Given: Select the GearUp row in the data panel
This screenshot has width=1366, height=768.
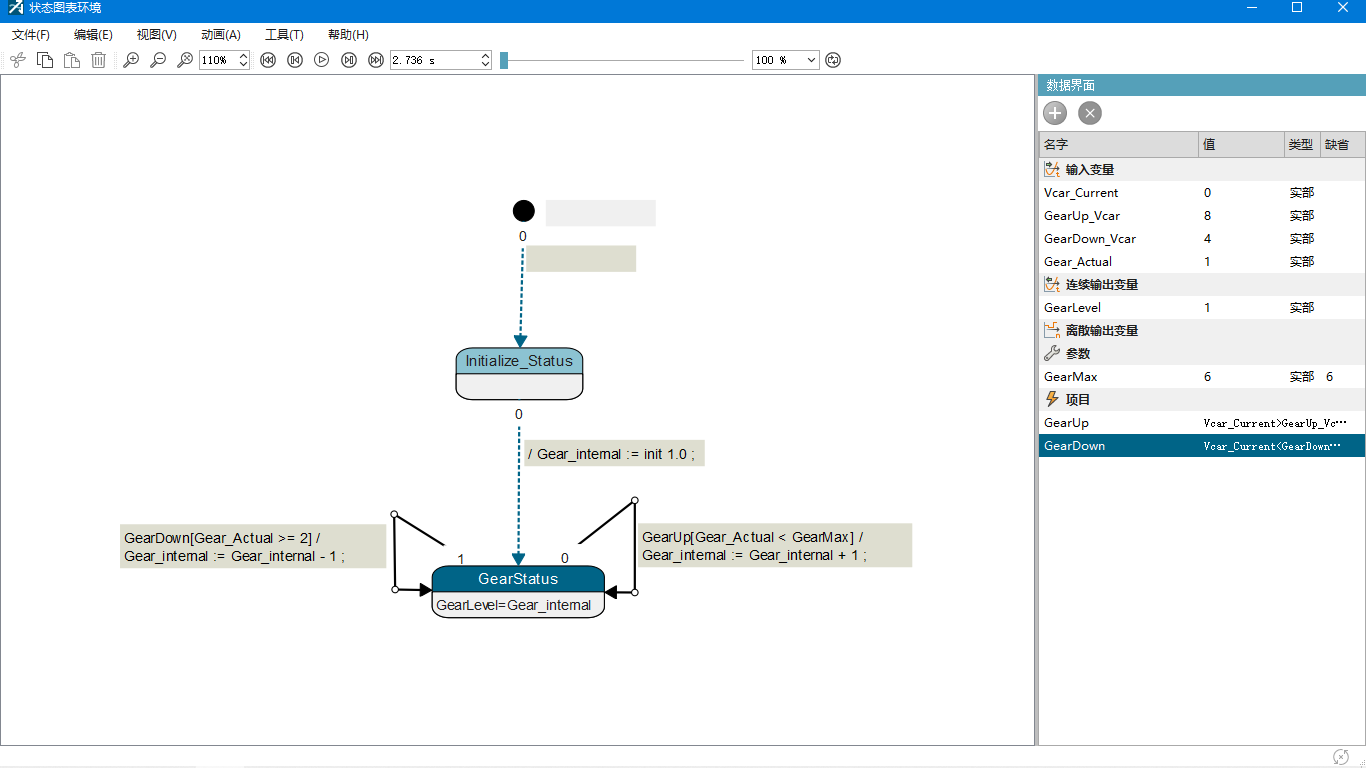Looking at the screenshot, I should (x=1100, y=422).
